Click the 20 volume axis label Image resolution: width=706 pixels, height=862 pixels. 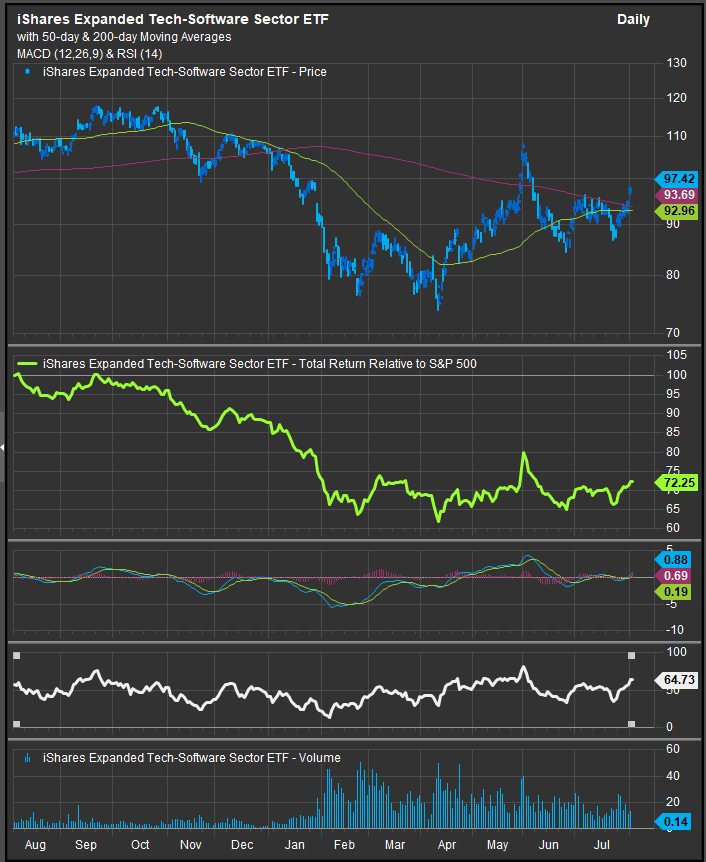[673, 802]
